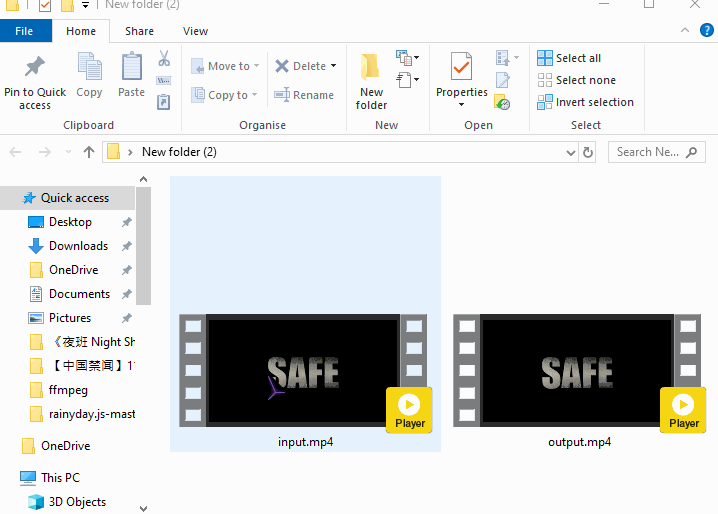Viewport: 718px width, 514px height.
Task: Switch to the Share ribbon tab
Action: [139, 31]
